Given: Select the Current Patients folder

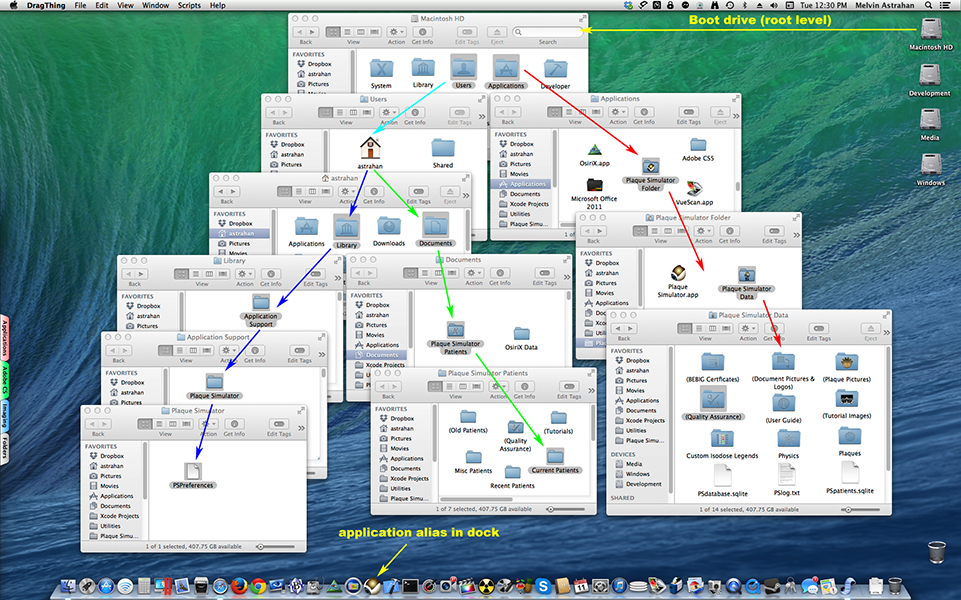Looking at the screenshot, I should [555, 457].
